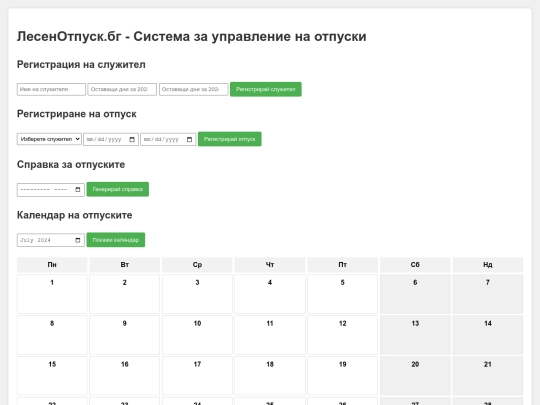
Task: Click the Пн column header
Action: [x=52, y=265]
